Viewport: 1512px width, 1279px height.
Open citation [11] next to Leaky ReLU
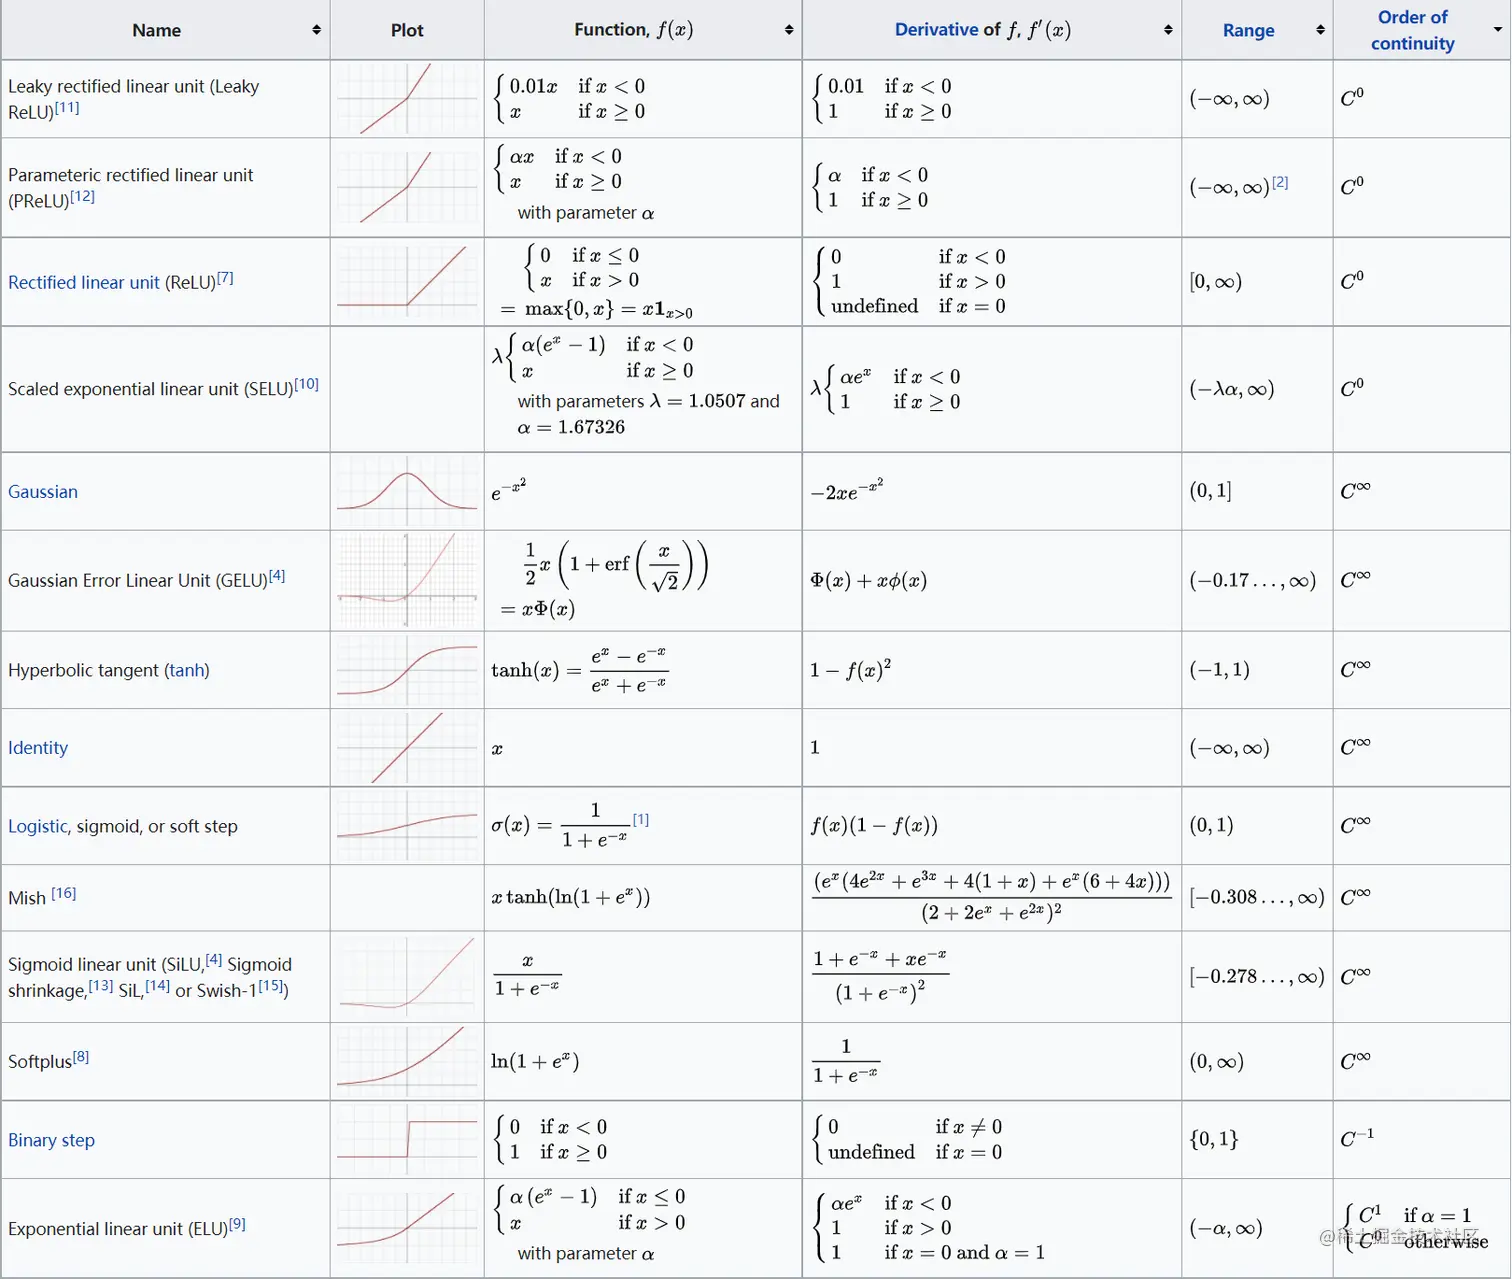67,107
